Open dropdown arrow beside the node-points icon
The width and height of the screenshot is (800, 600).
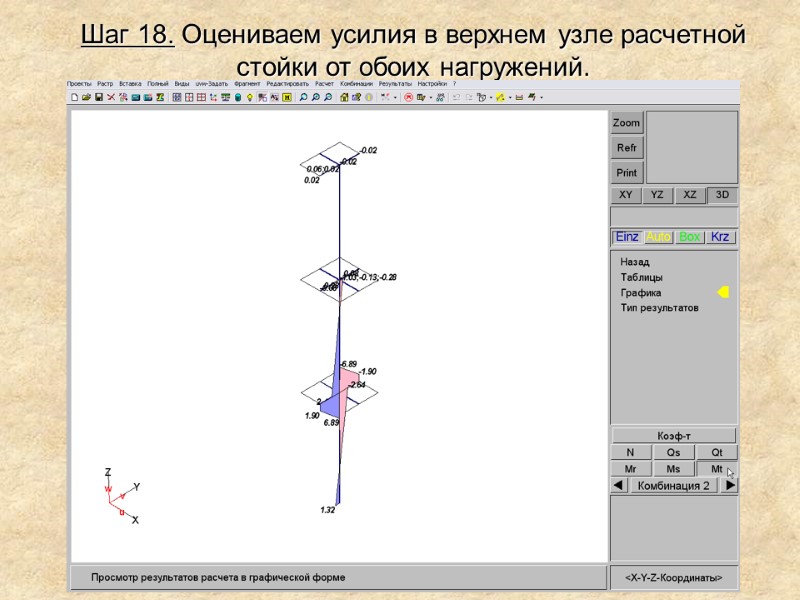pos(395,97)
